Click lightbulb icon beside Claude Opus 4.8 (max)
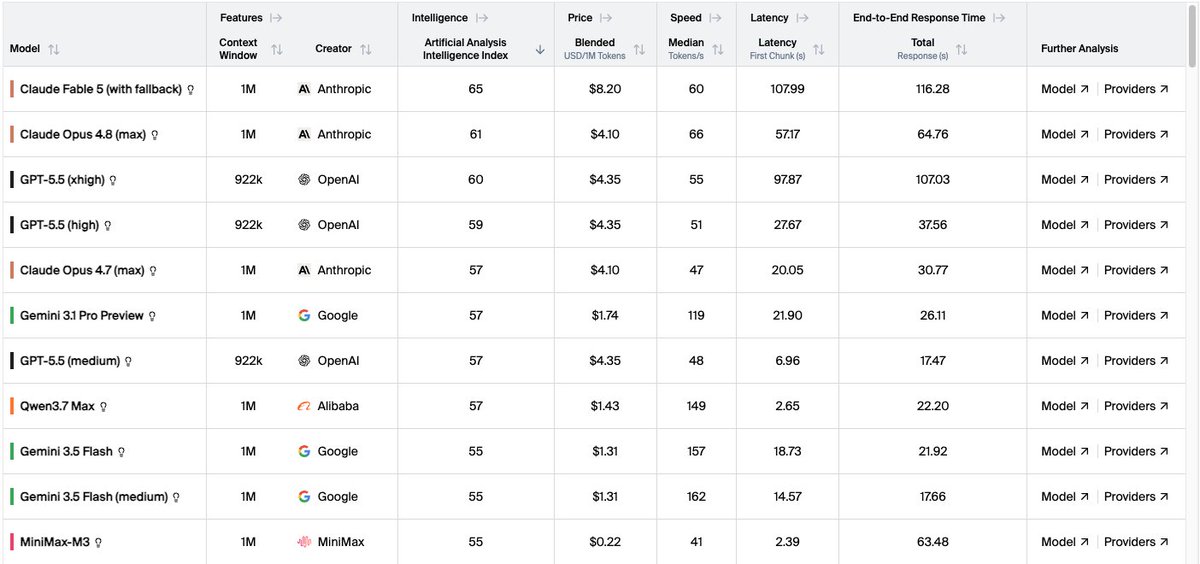Image resolution: width=1200 pixels, height=564 pixels. 155,135
